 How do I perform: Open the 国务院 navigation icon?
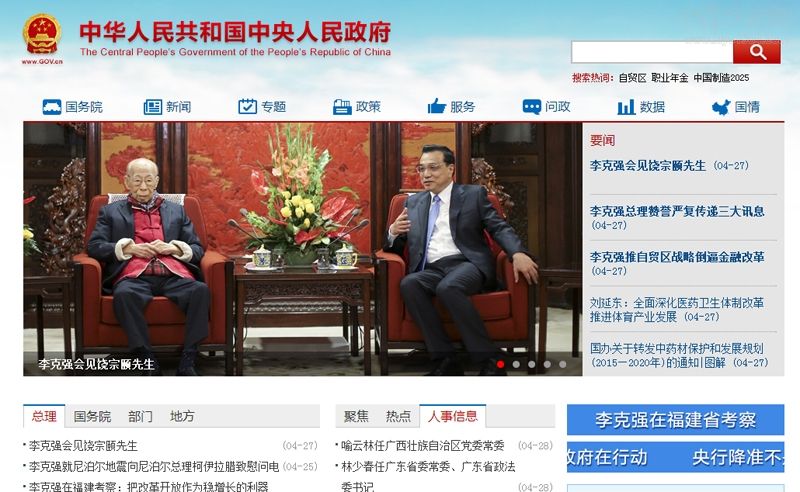pos(52,107)
